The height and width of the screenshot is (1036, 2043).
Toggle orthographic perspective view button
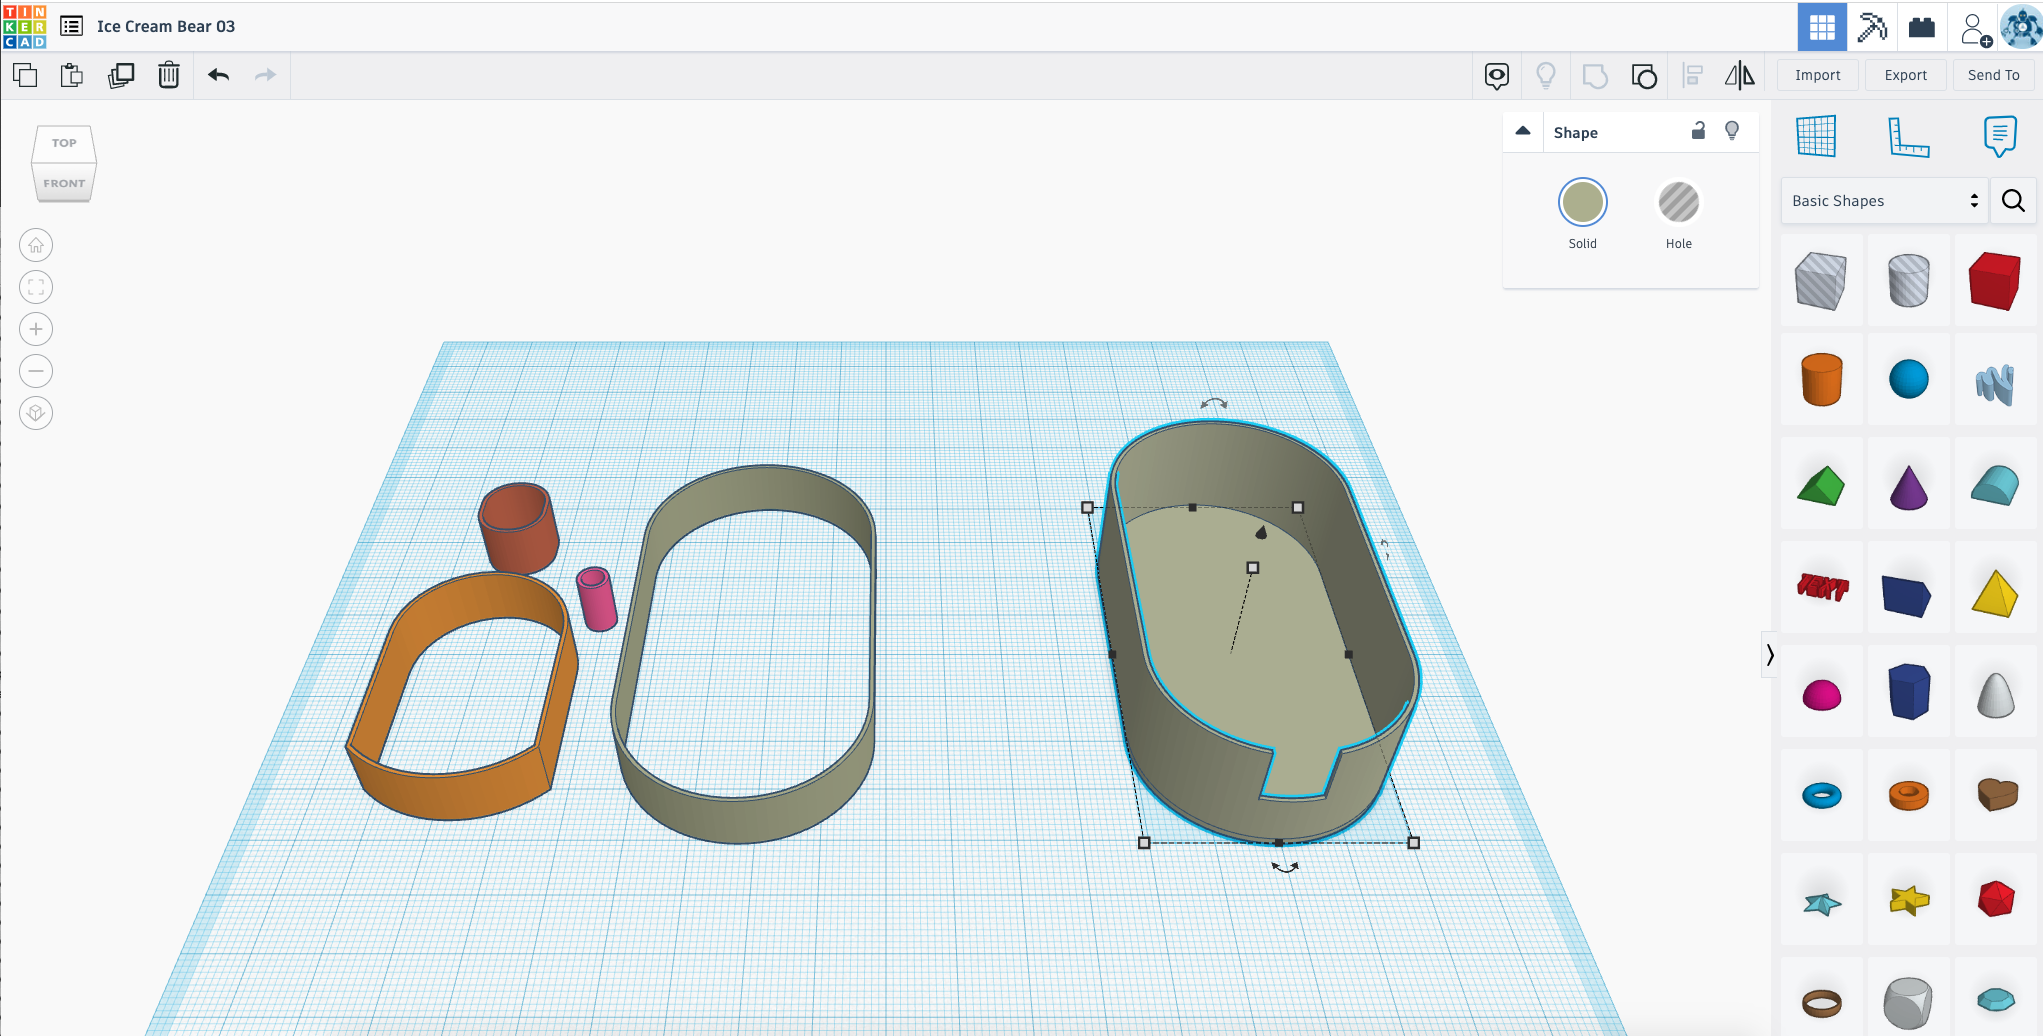pos(36,413)
